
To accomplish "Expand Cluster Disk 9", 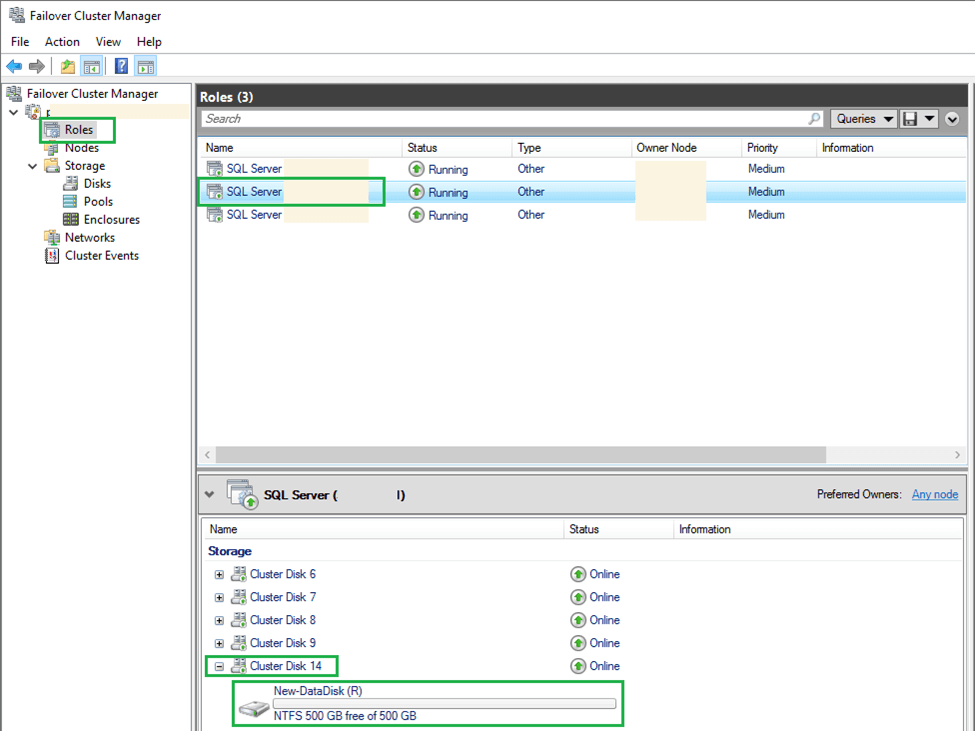I will click(x=219, y=644).
